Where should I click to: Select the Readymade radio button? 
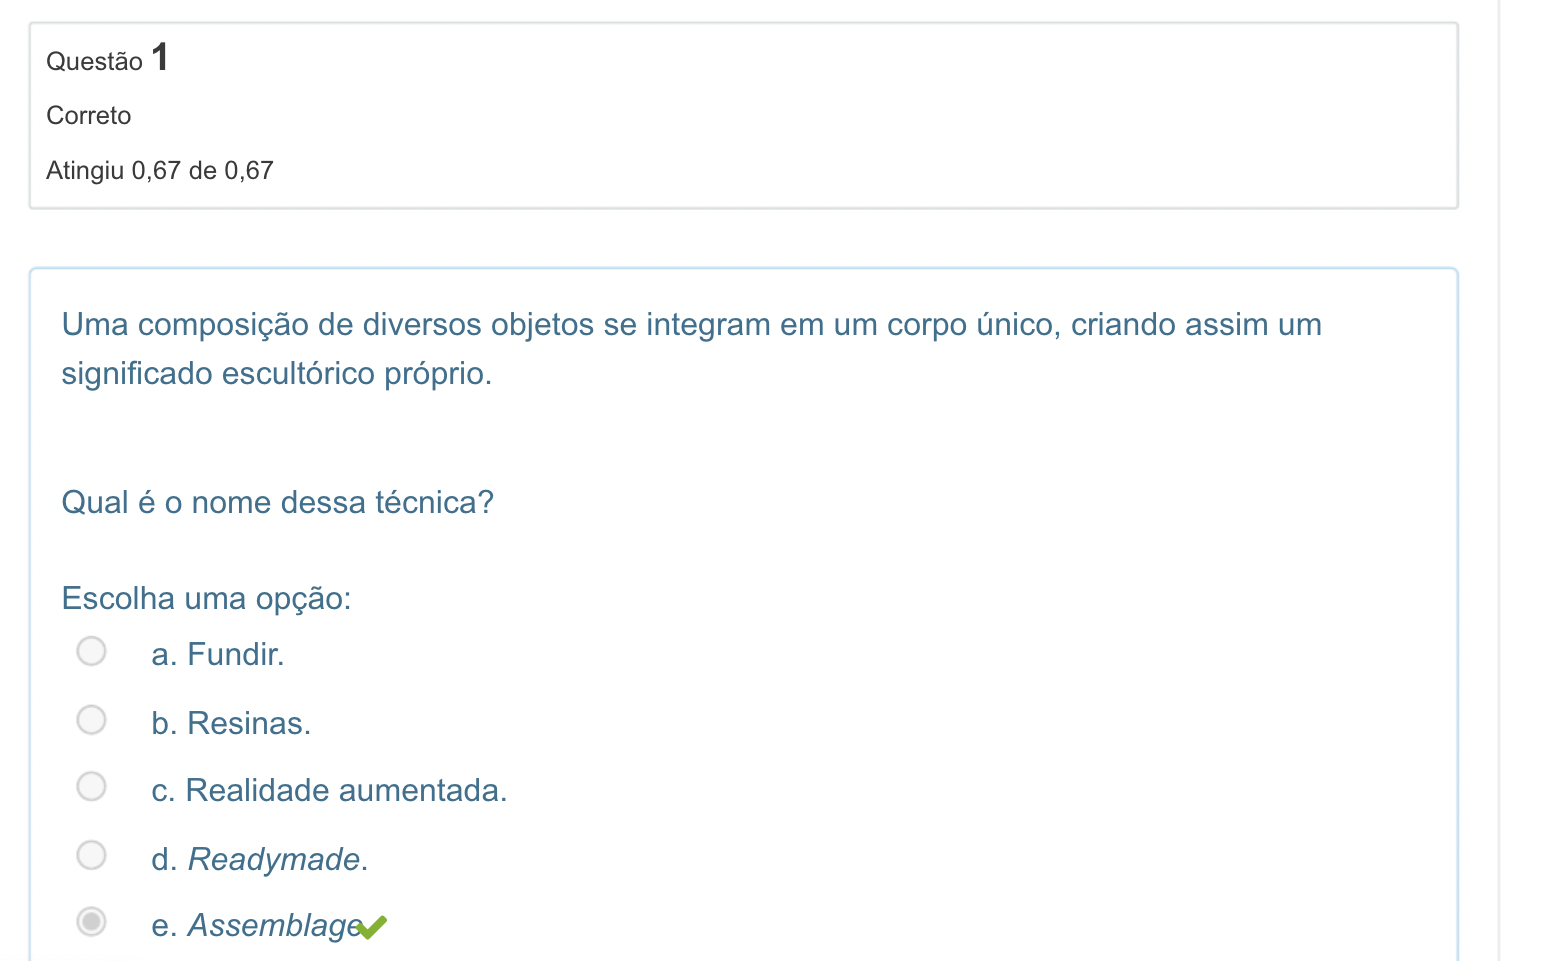click(x=91, y=855)
